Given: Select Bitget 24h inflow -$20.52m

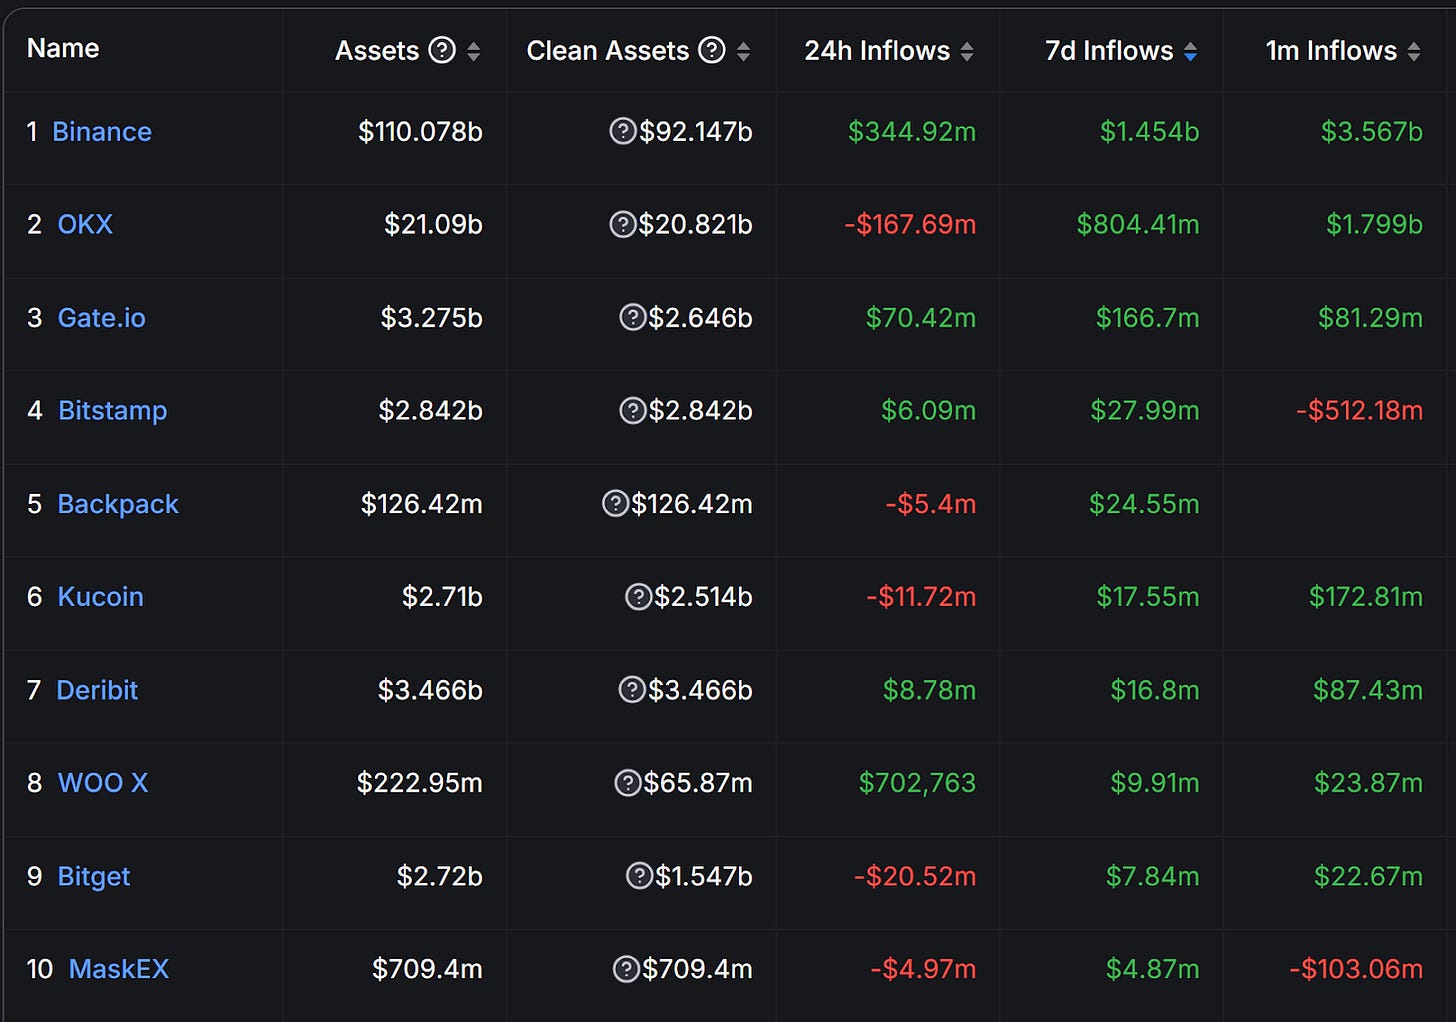Looking at the screenshot, I should [x=915, y=876].
